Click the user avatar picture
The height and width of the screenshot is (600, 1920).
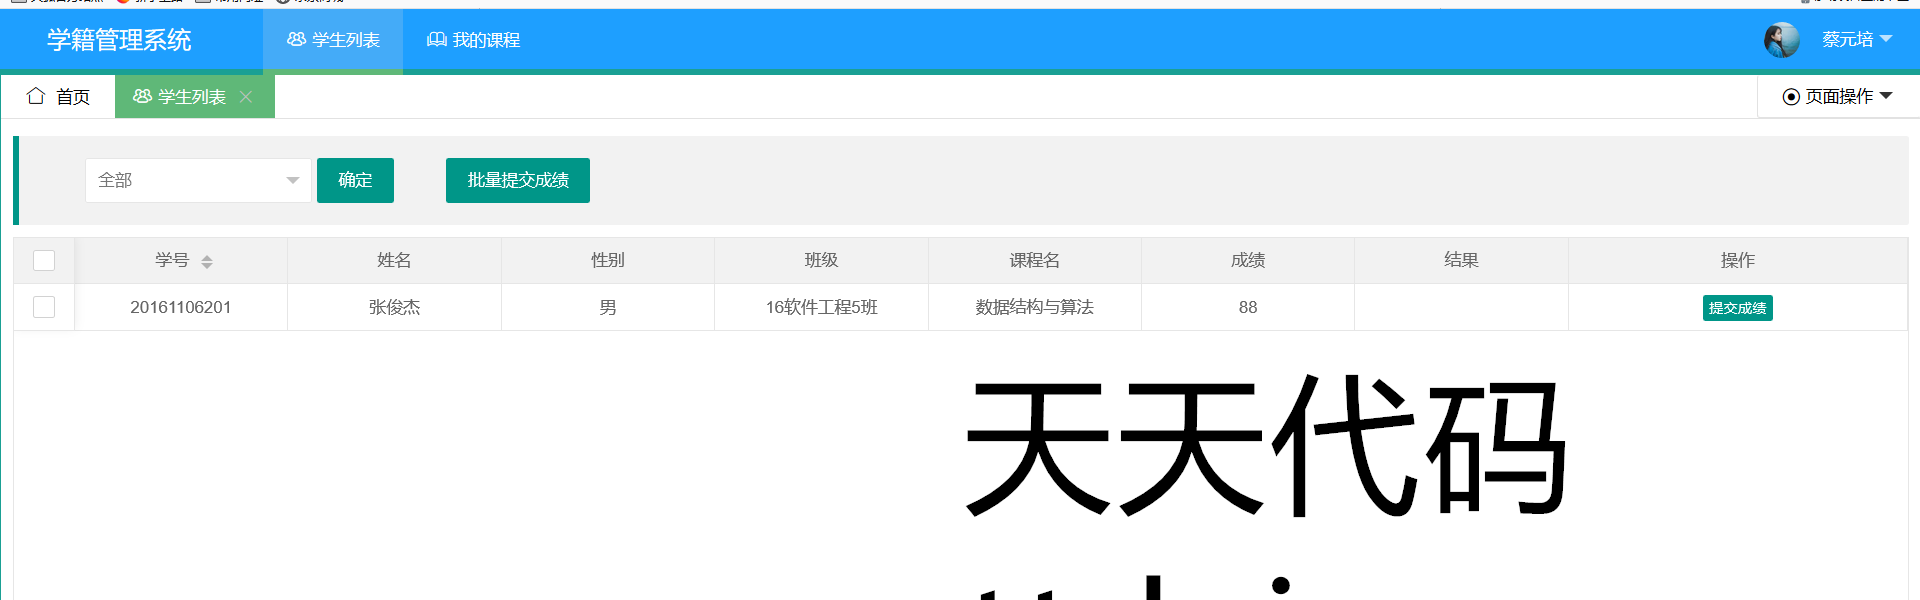[x=1781, y=40]
